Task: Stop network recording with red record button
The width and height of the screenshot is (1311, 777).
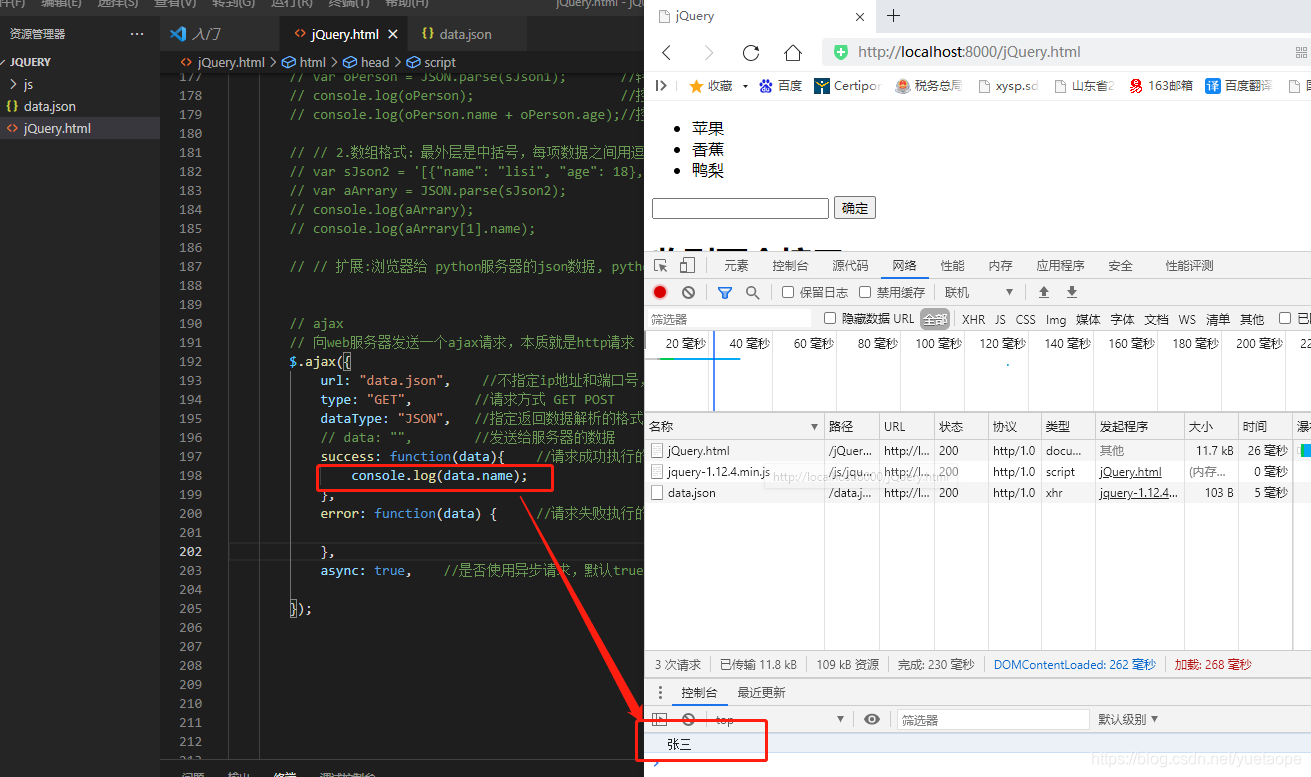Action: [x=660, y=292]
